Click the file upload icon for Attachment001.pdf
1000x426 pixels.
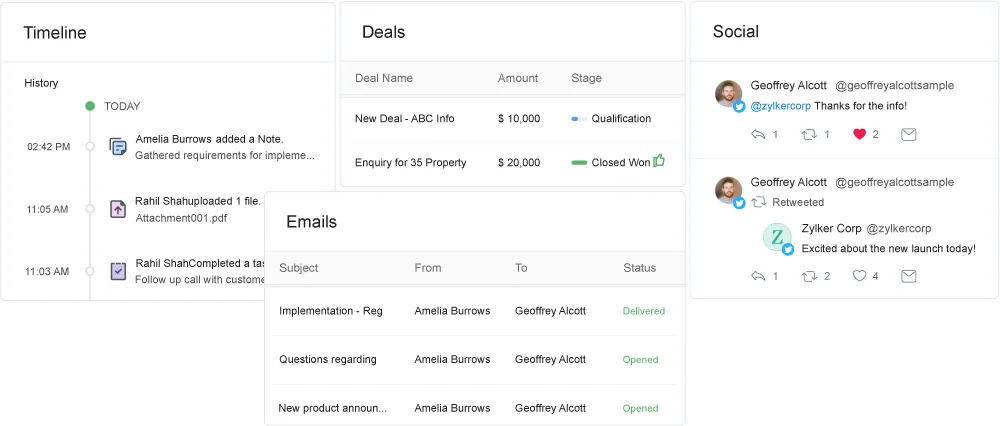[118, 209]
